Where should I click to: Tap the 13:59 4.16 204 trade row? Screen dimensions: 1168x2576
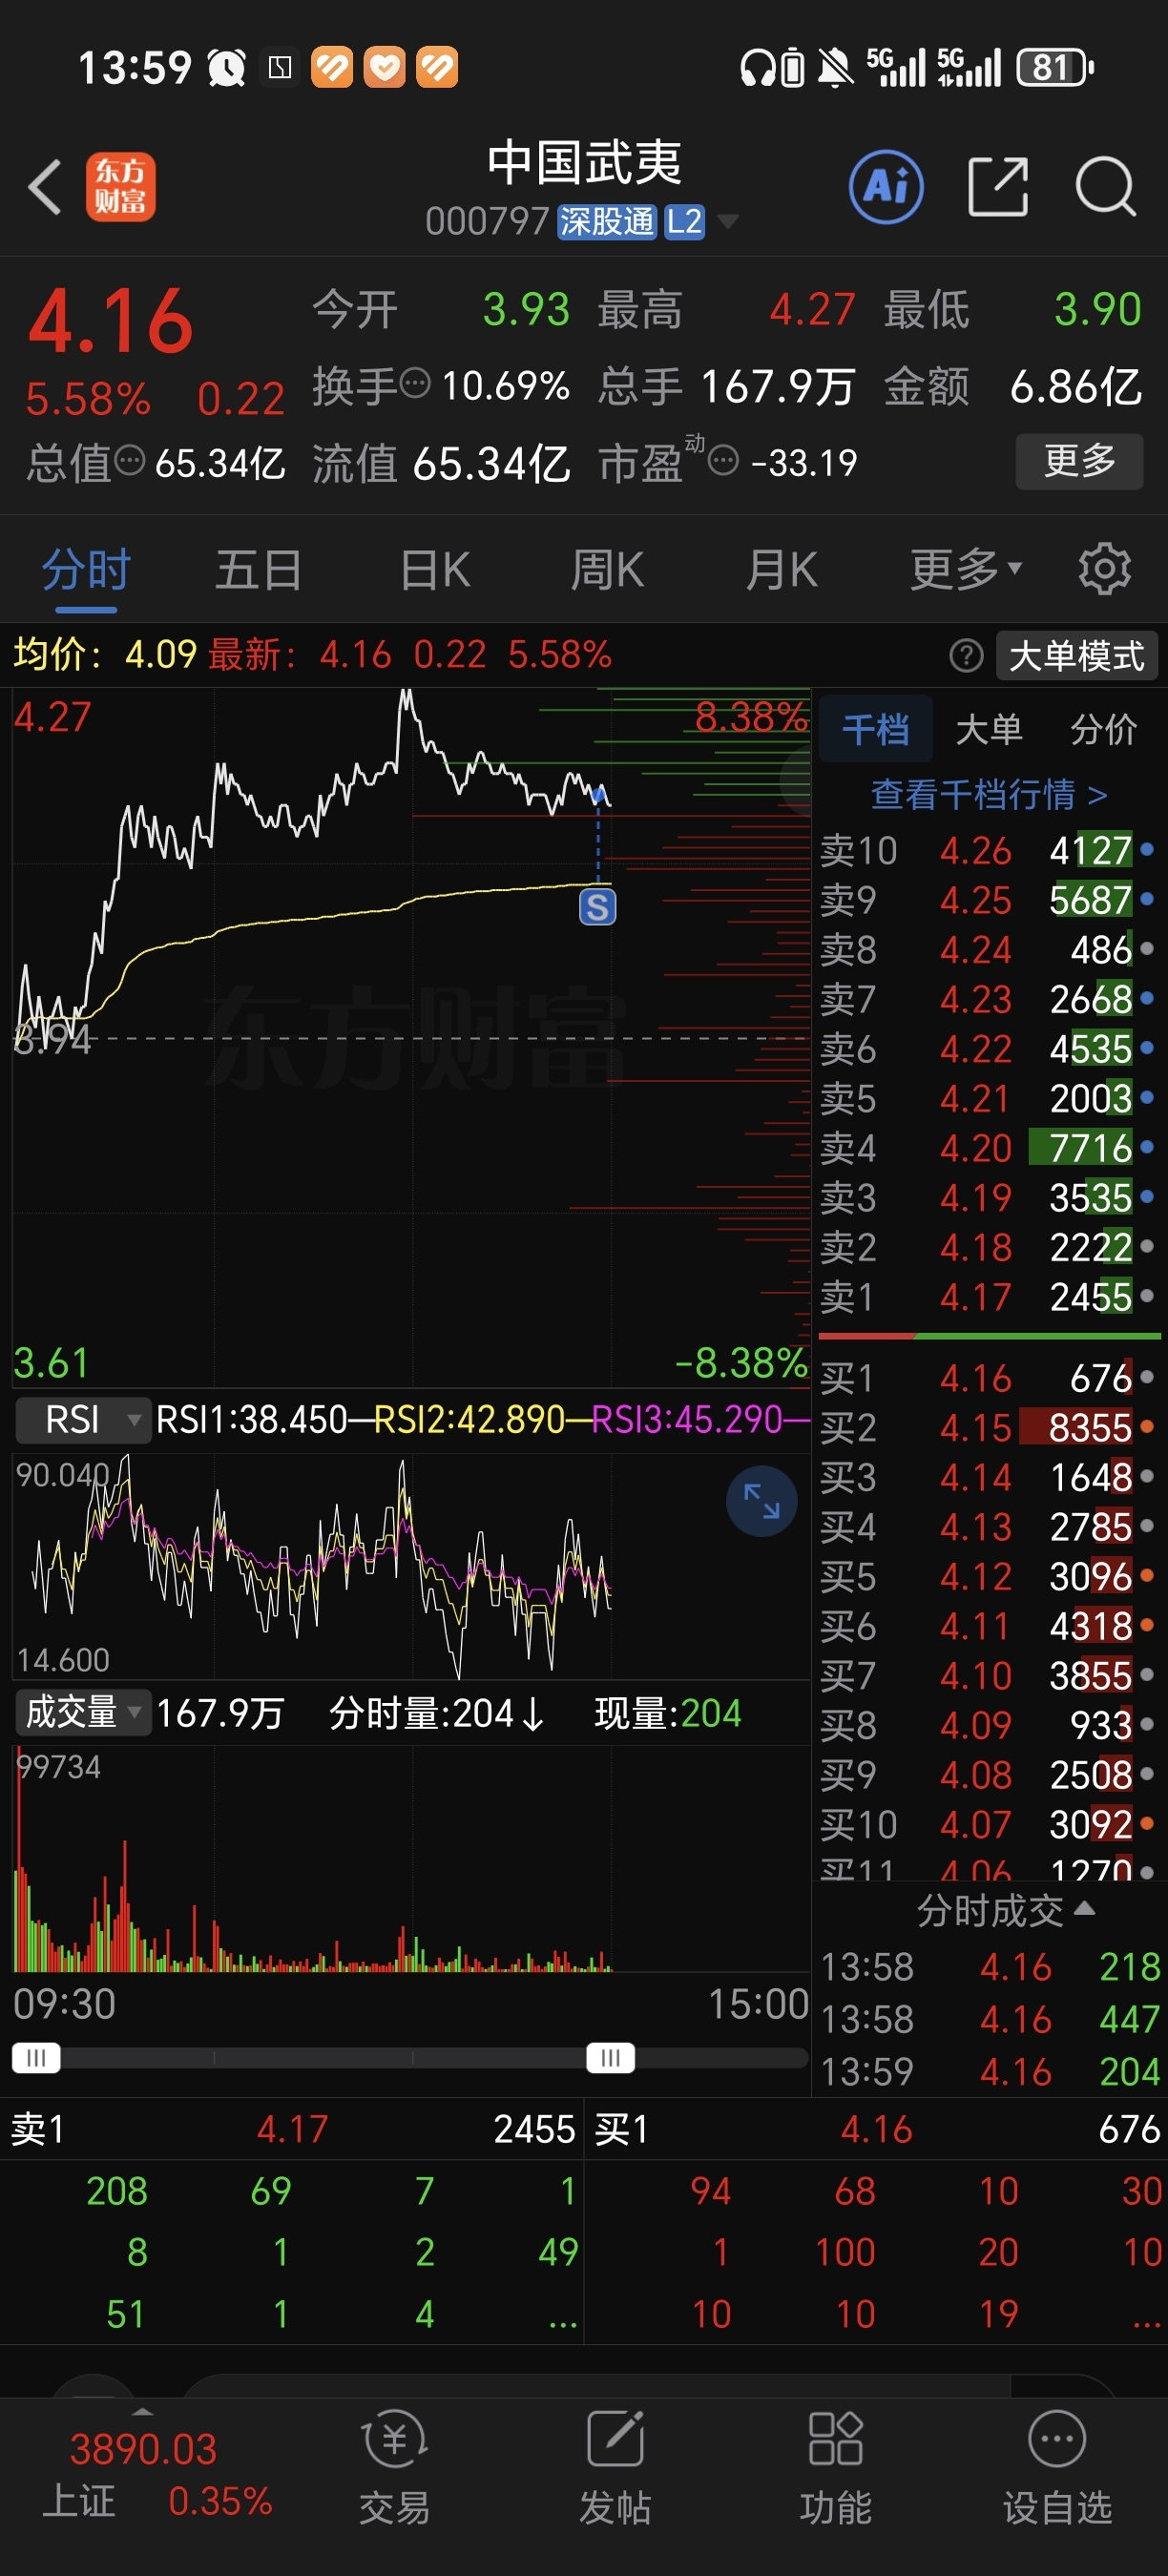point(990,2071)
